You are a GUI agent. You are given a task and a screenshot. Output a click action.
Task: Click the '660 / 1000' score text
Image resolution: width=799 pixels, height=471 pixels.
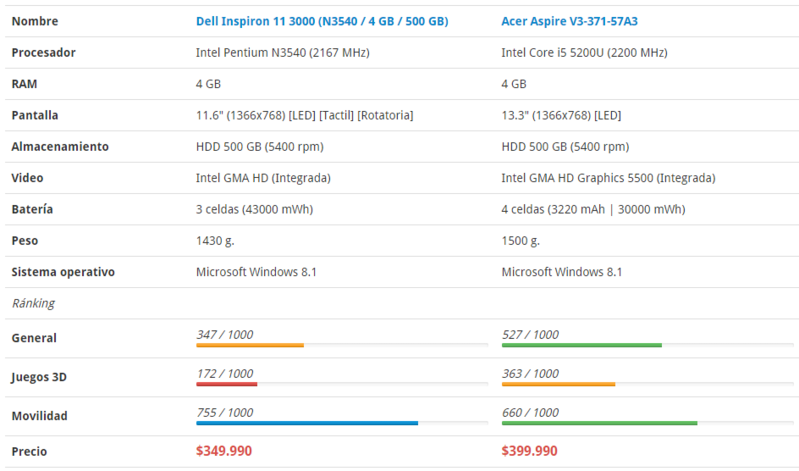(530, 412)
